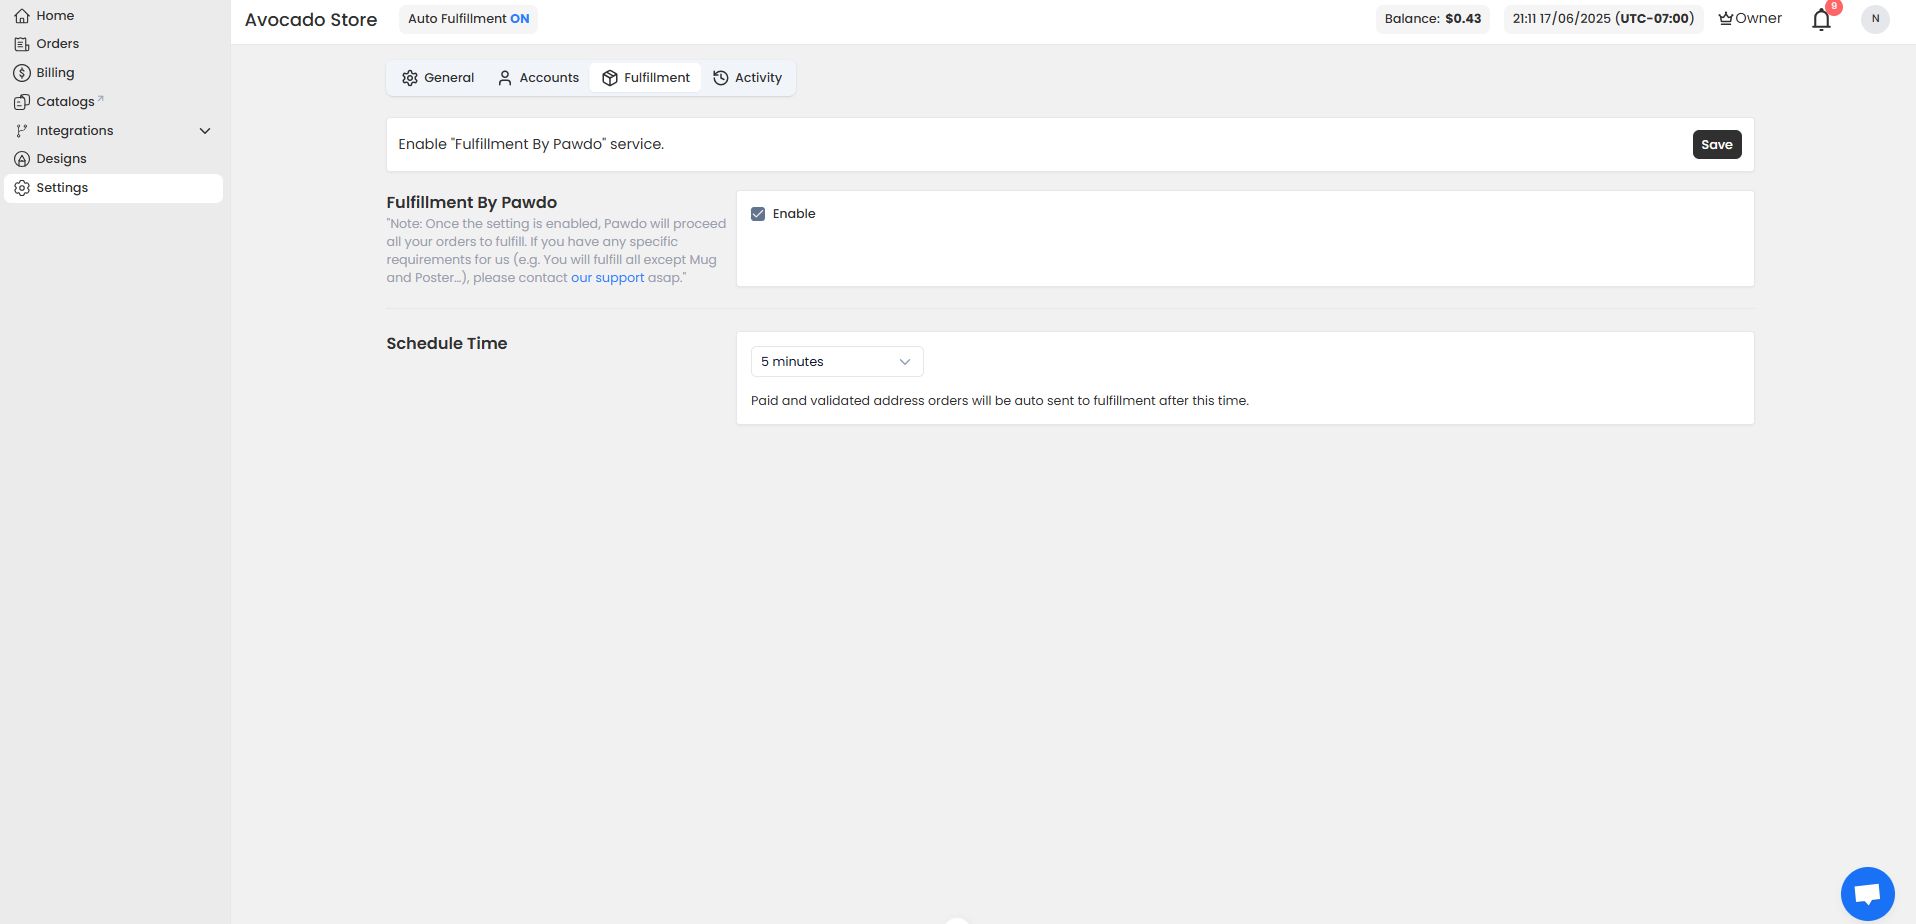Click the 'Paid and validated address orders' note

coord(1000,401)
